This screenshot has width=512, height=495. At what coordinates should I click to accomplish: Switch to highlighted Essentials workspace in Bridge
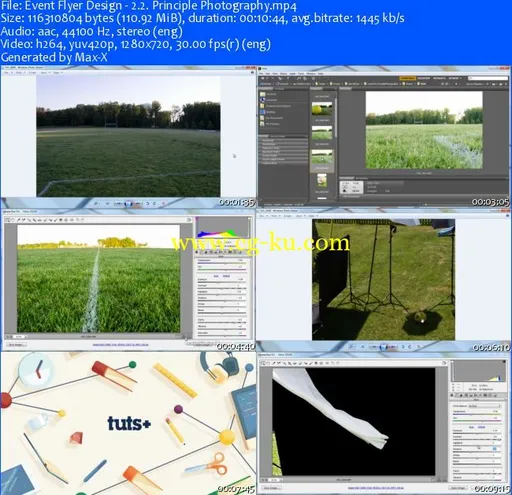(x=407, y=78)
